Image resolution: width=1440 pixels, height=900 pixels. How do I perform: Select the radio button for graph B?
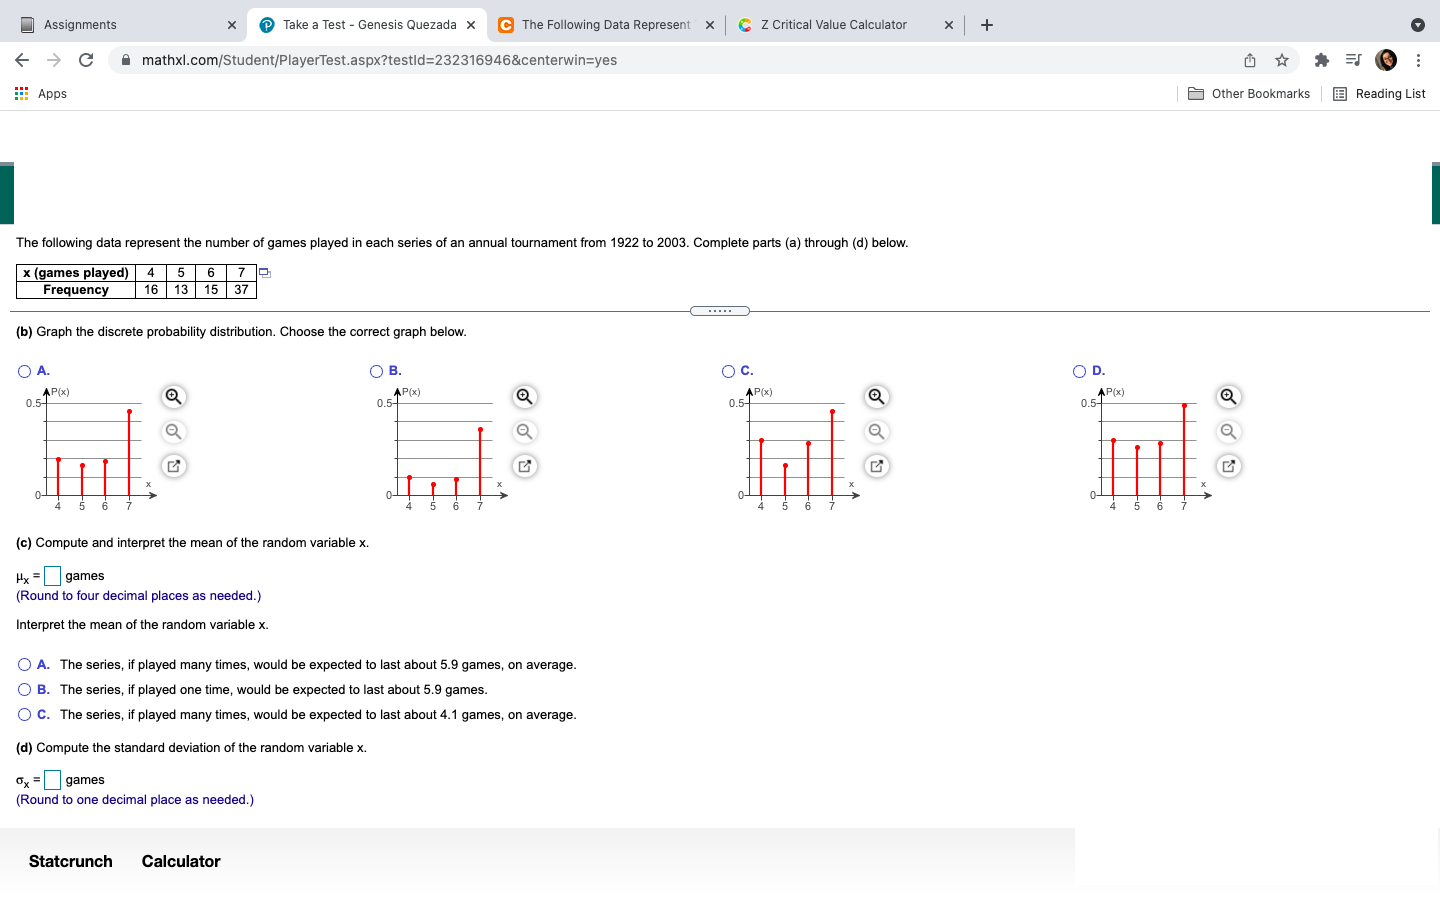click(375, 371)
